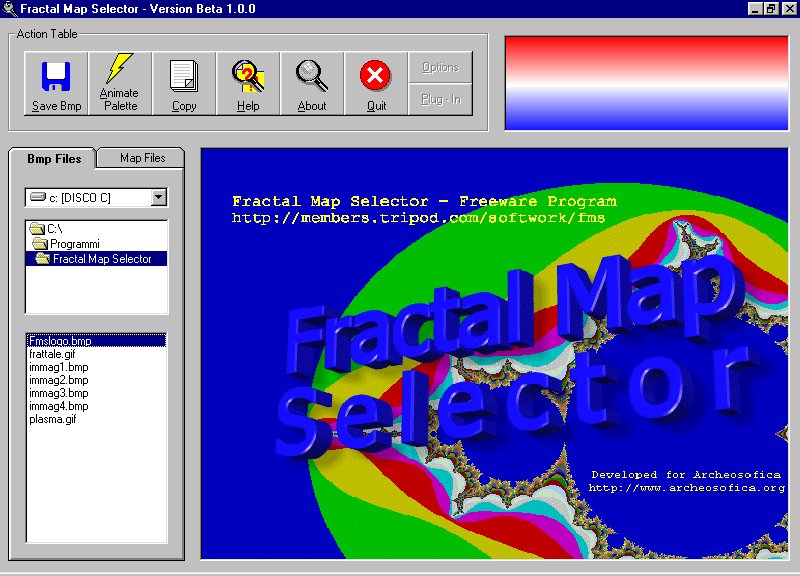Select the C:\ root folder
This screenshot has width=800, height=576.
pos(96,229)
